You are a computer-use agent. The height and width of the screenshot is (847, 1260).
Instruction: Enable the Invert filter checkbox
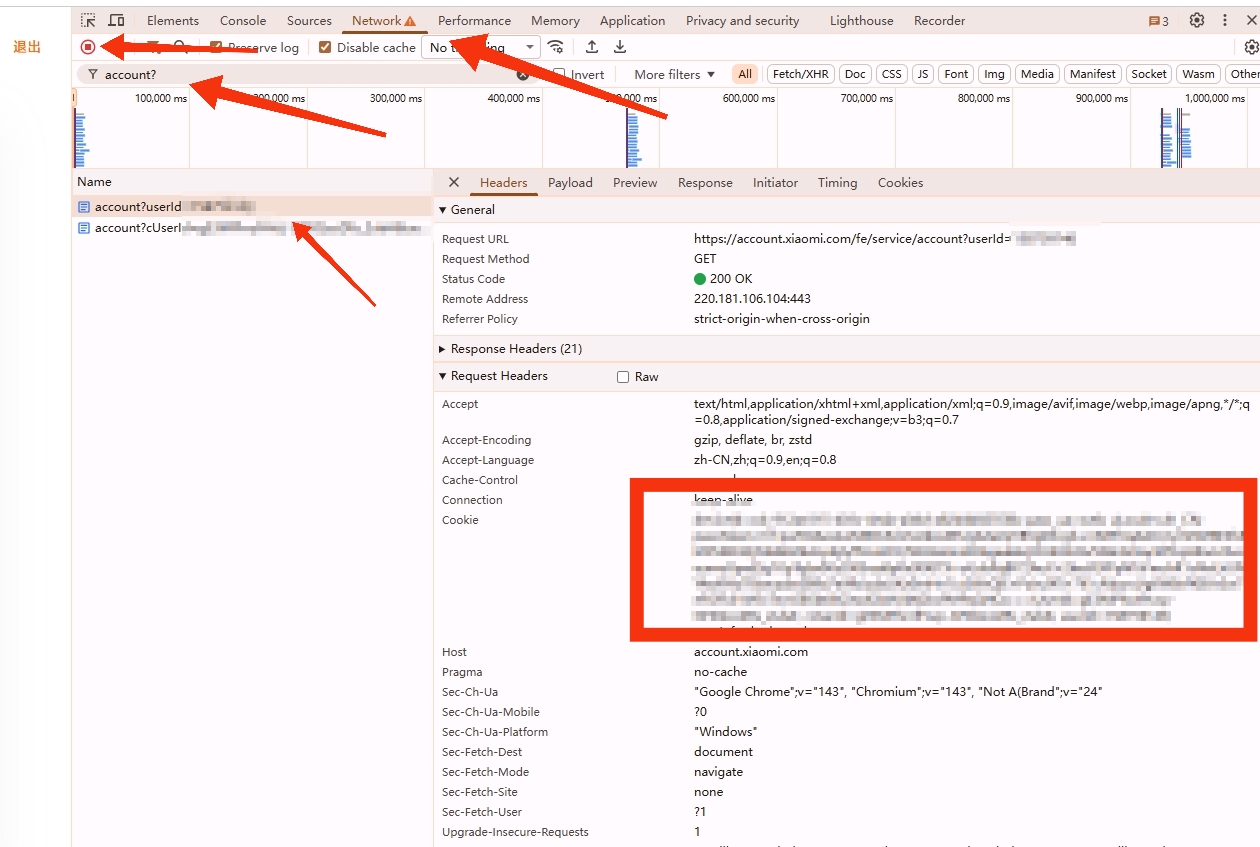[560, 74]
